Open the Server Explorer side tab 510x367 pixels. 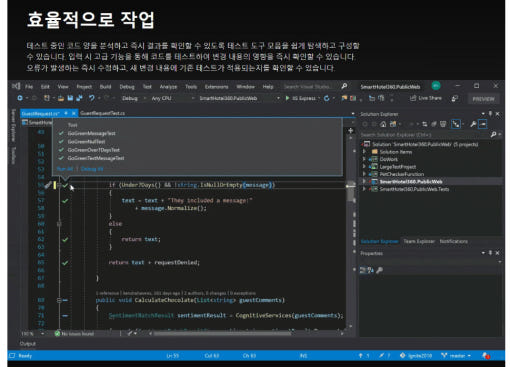pyautogui.click(x=13, y=125)
